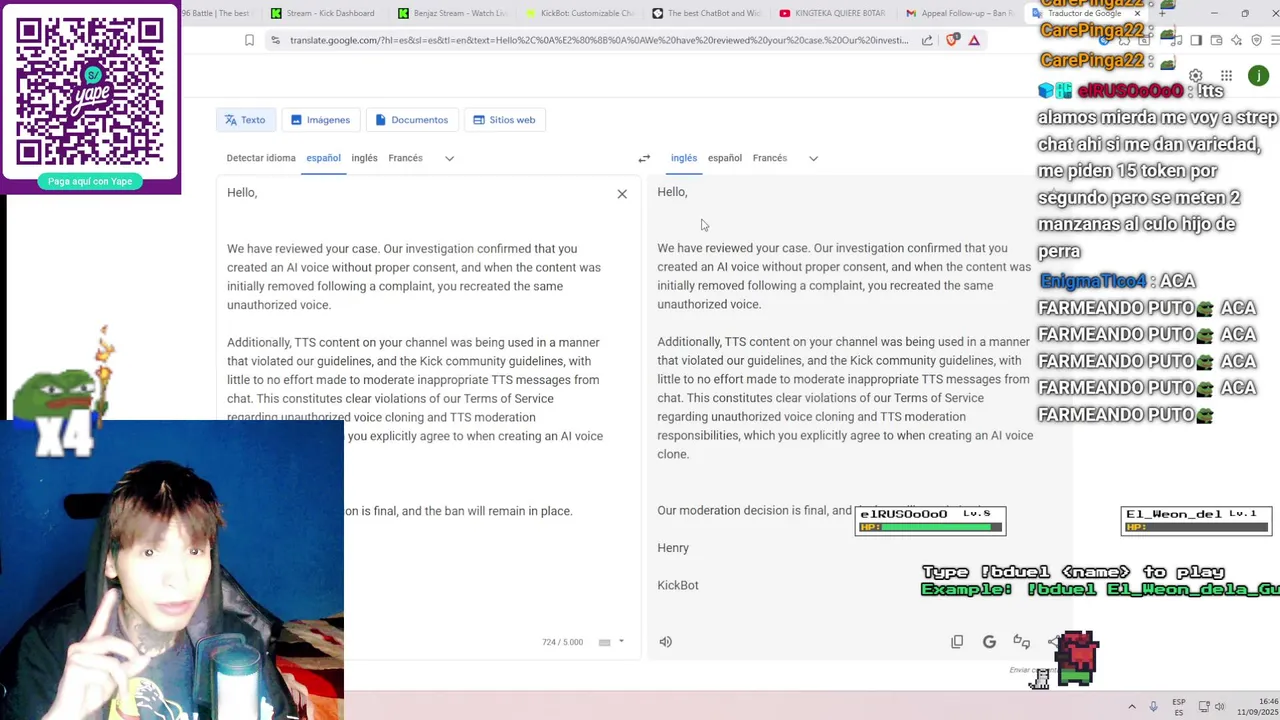Open Brave Shields icon
Screen dimensions: 1280x720
(x=951, y=40)
